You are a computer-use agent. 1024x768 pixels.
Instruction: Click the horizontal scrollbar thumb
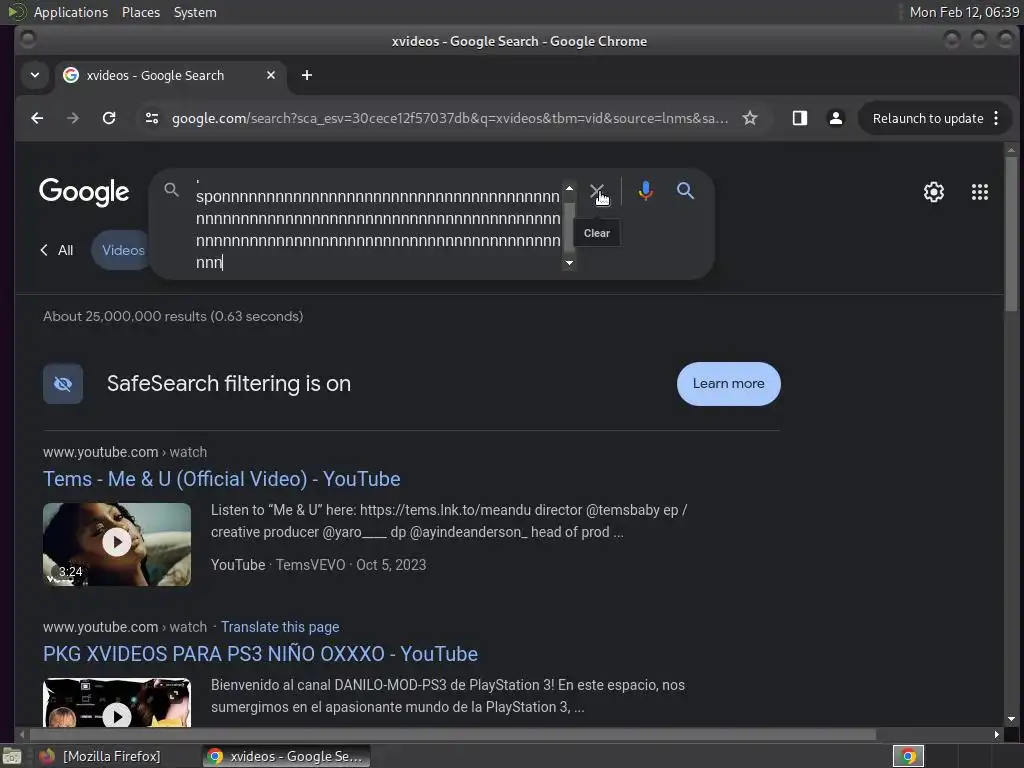(x=451, y=735)
